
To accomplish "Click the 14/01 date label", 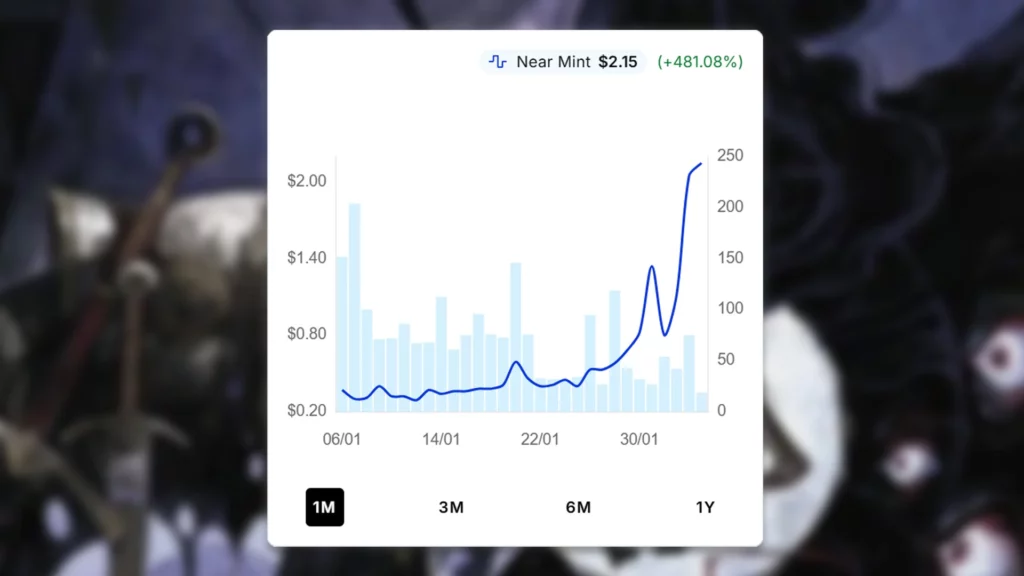I will pyautogui.click(x=441, y=439).
